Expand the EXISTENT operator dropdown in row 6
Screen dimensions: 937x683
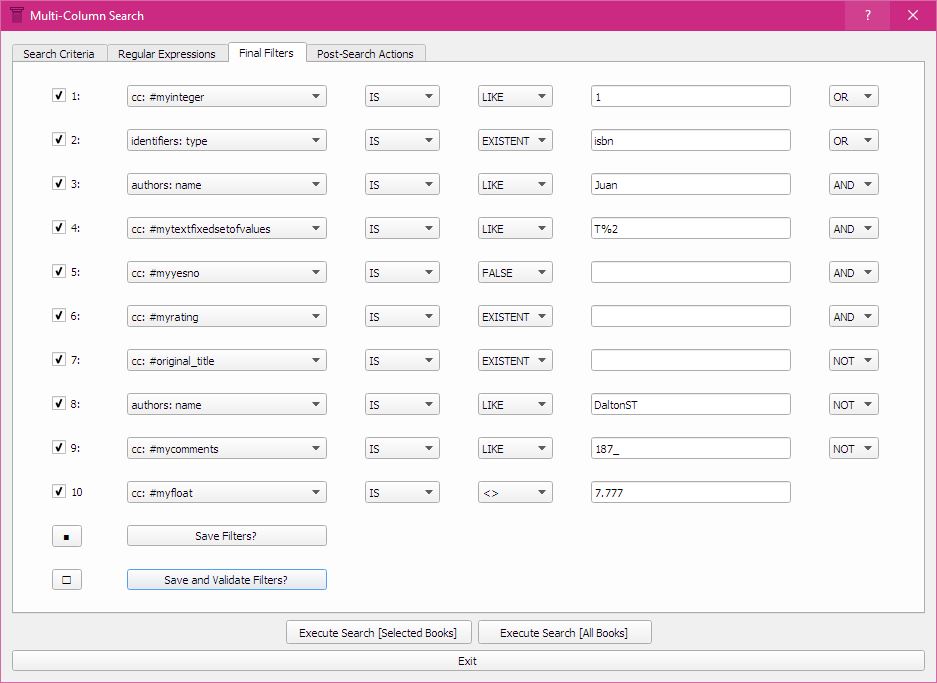tap(515, 317)
